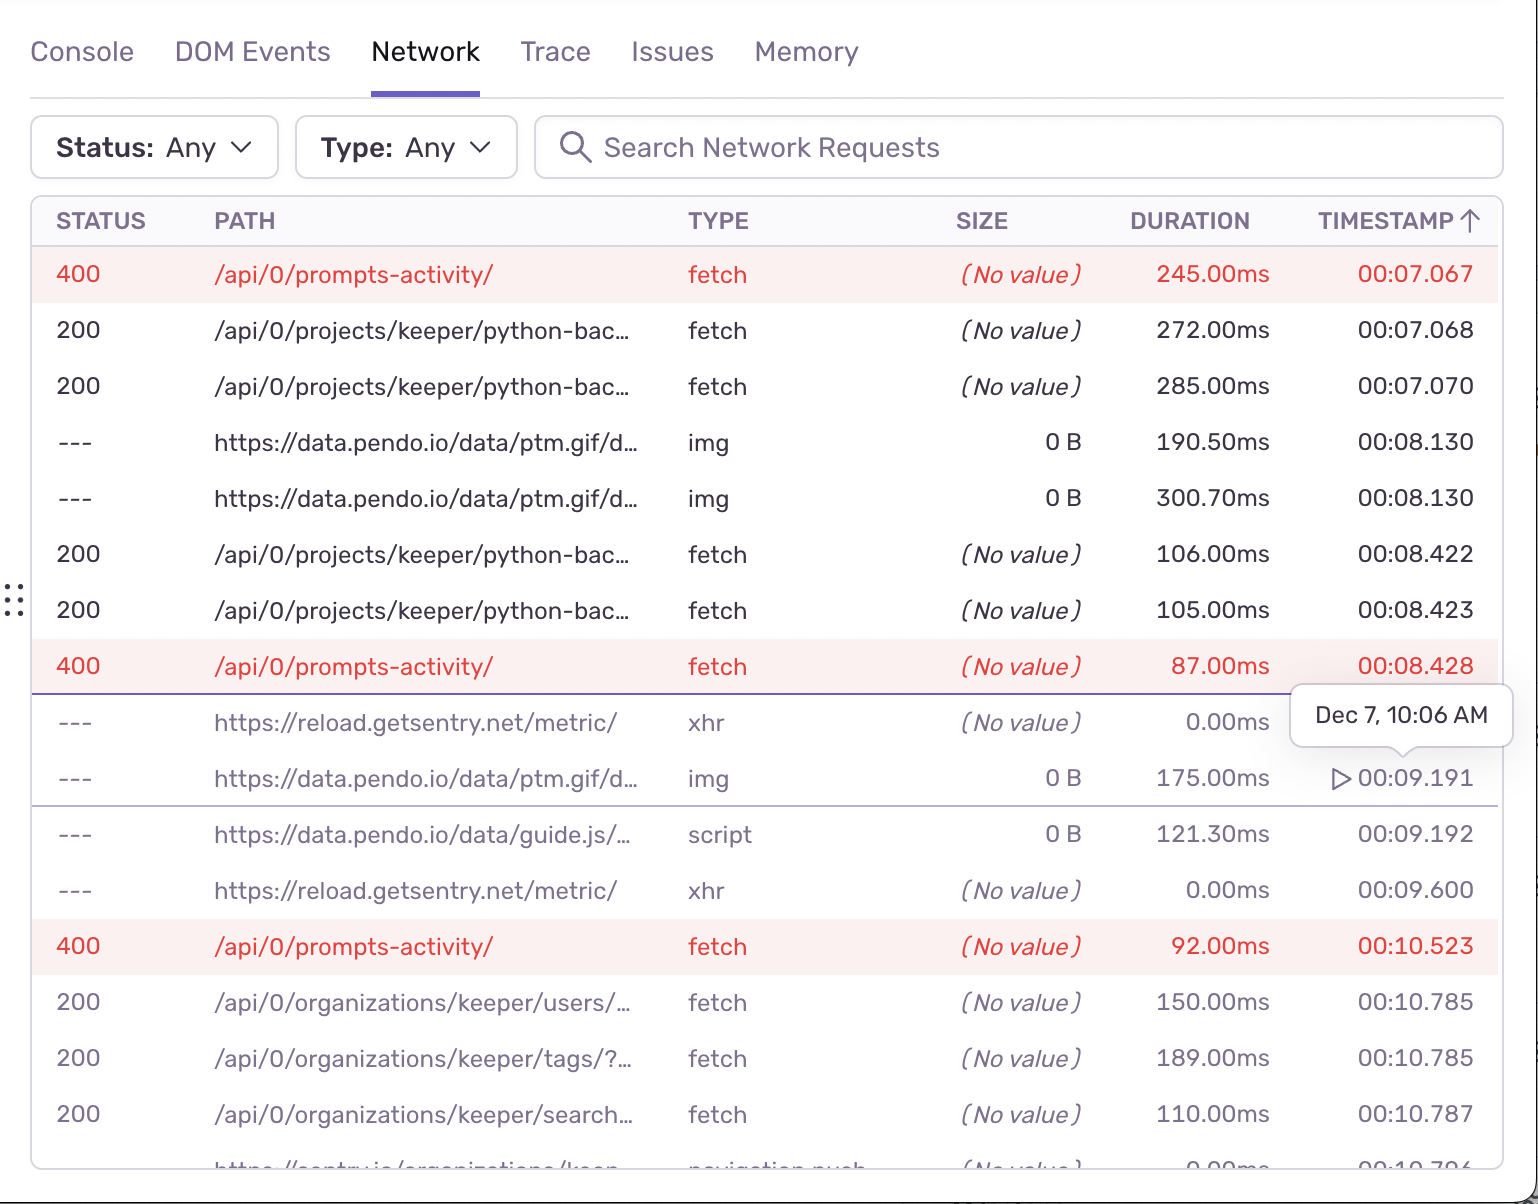Sort by the STATUS column header

(101, 221)
